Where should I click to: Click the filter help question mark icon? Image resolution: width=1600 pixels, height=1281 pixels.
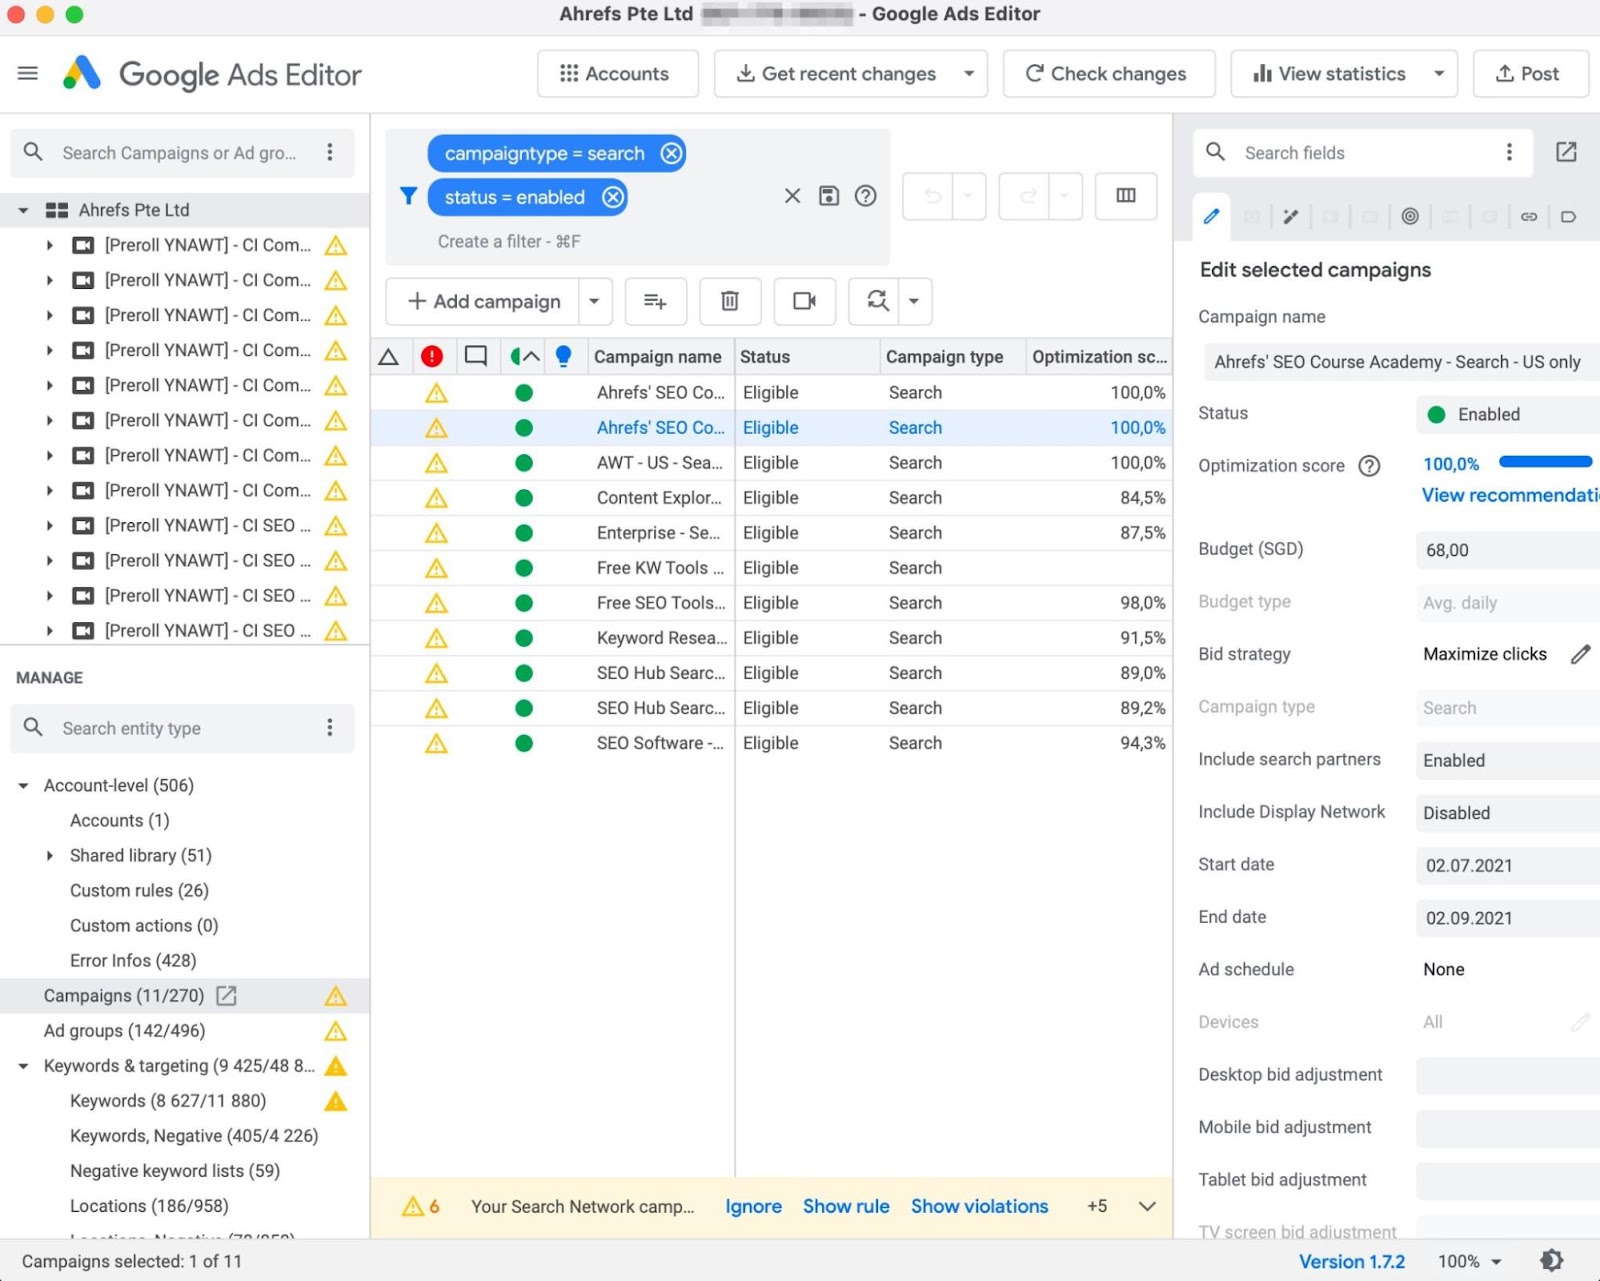click(866, 196)
